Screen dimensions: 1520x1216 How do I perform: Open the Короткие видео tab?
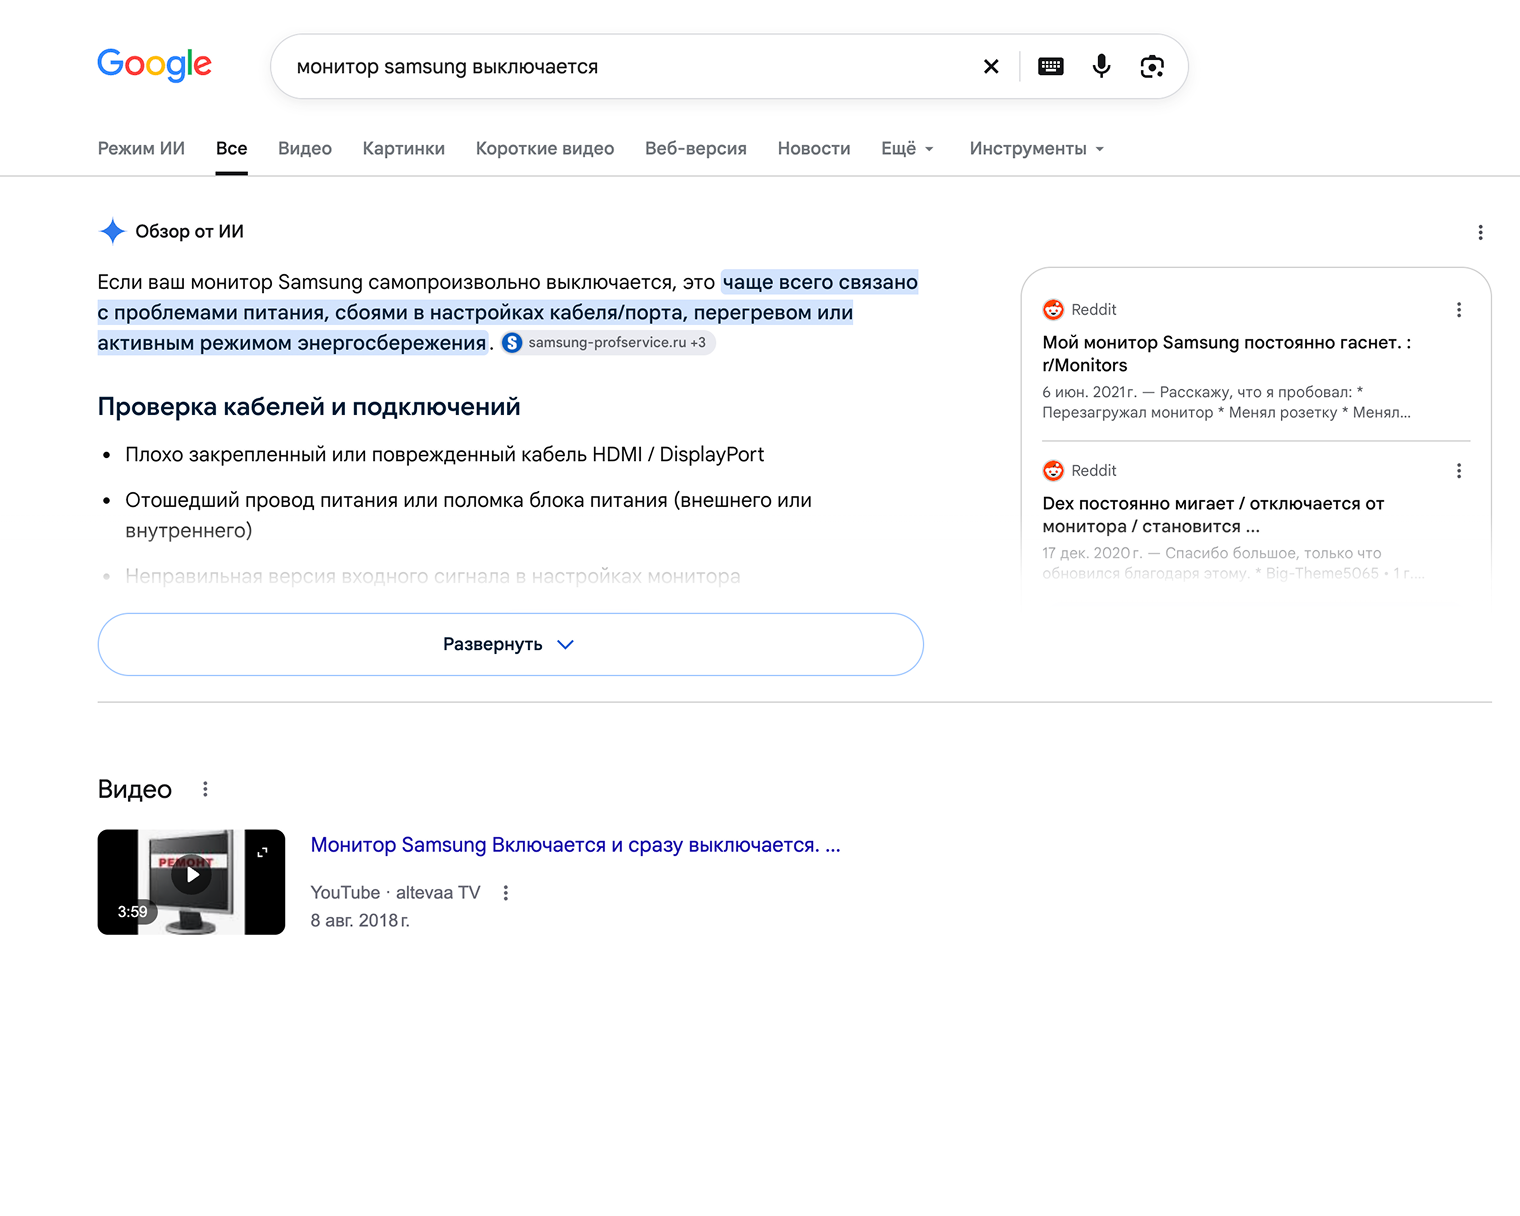[x=545, y=148]
